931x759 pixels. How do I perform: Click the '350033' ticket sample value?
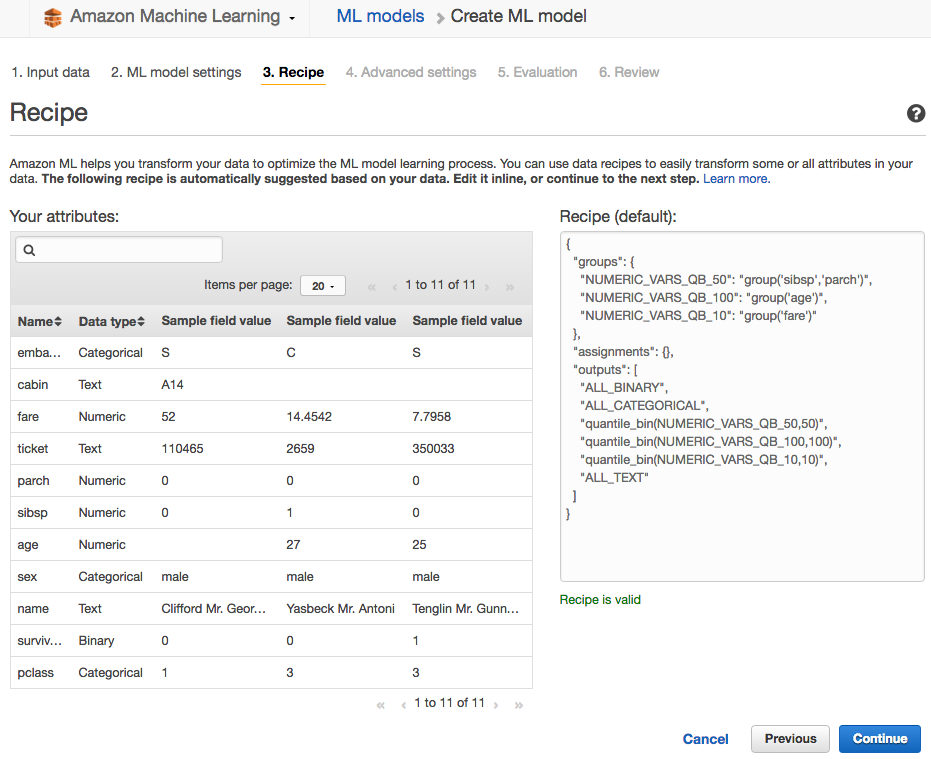(x=433, y=449)
